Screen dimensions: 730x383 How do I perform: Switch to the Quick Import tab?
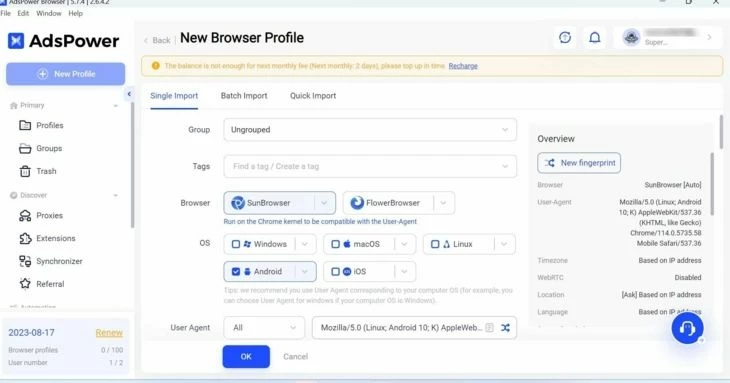click(x=313, y=96)
